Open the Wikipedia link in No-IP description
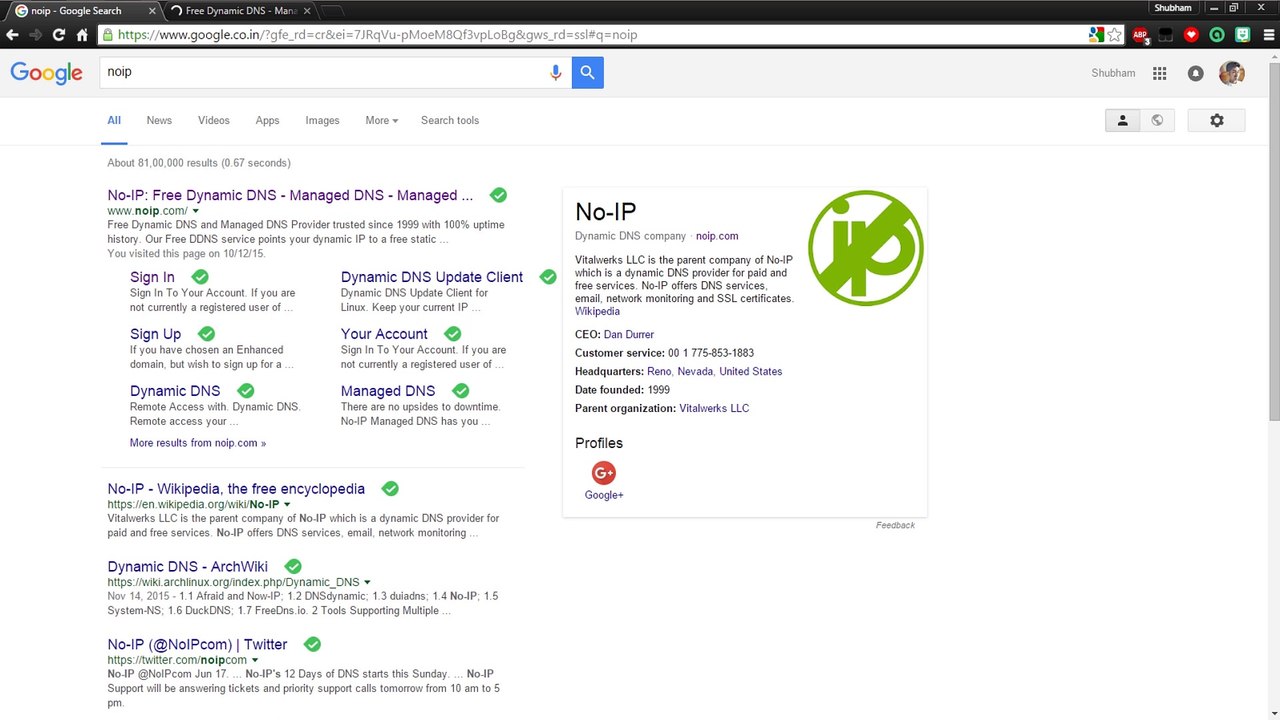1280x720 pixels. [x=597, y=311]
